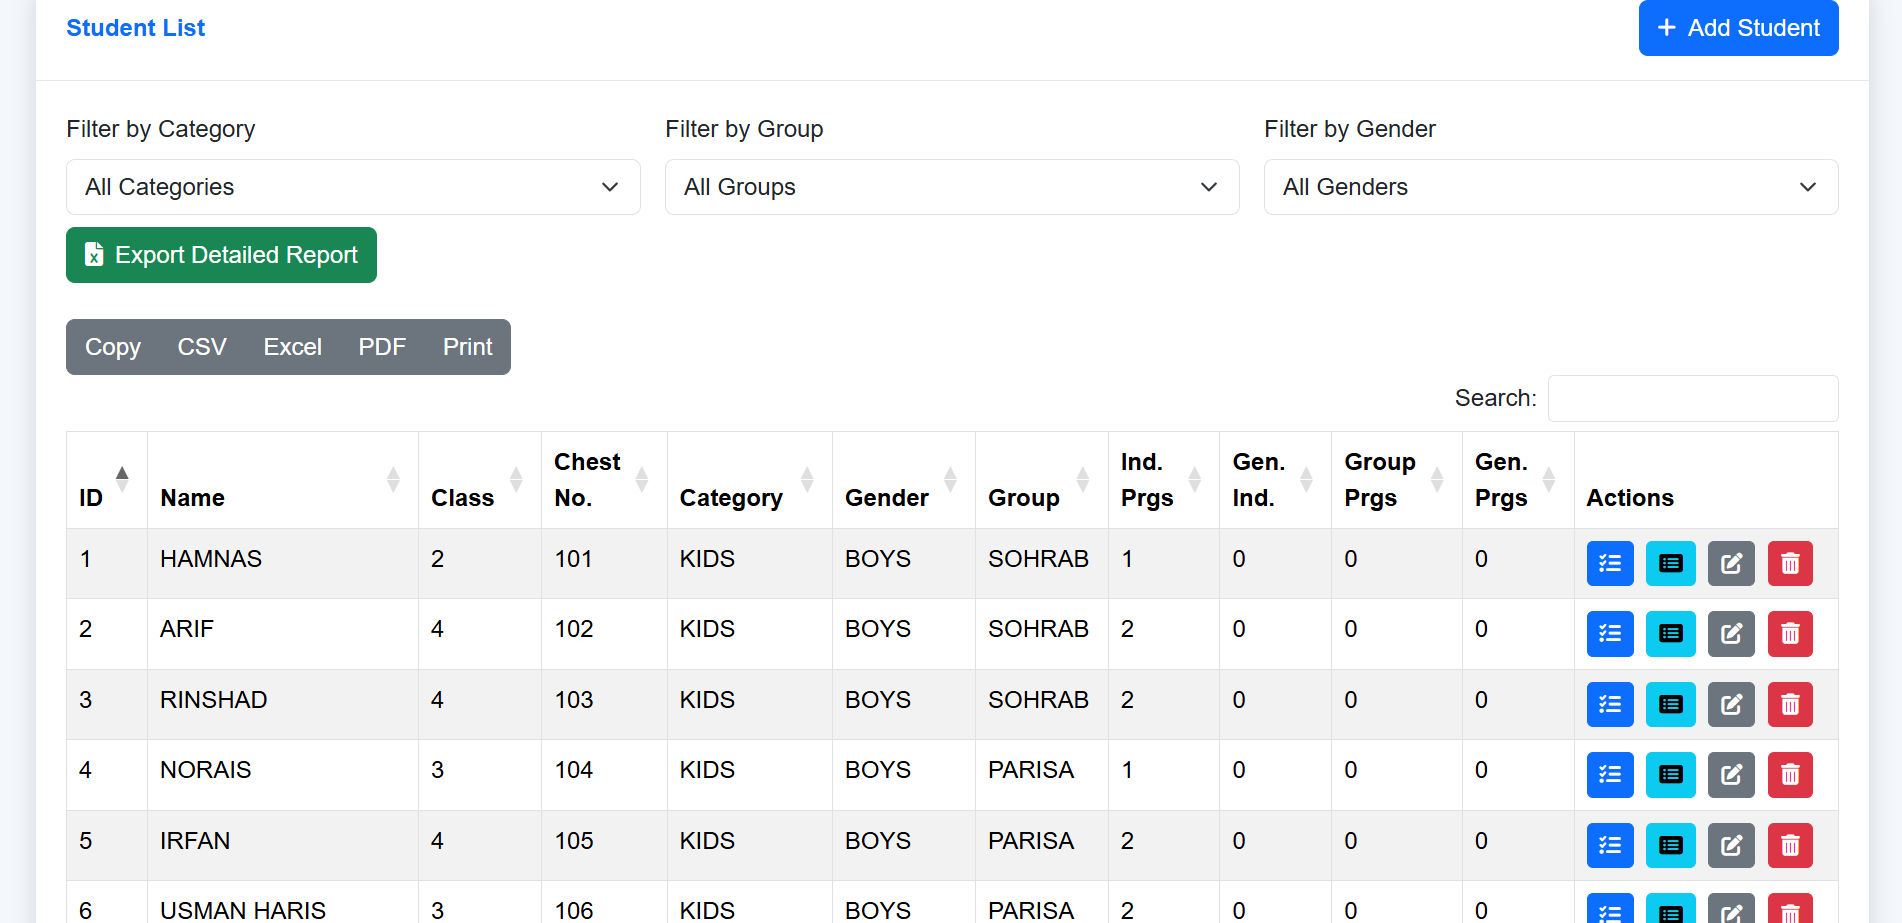Delete the IRFAN student row
1902x923 pixels.
coord(1789,846)
